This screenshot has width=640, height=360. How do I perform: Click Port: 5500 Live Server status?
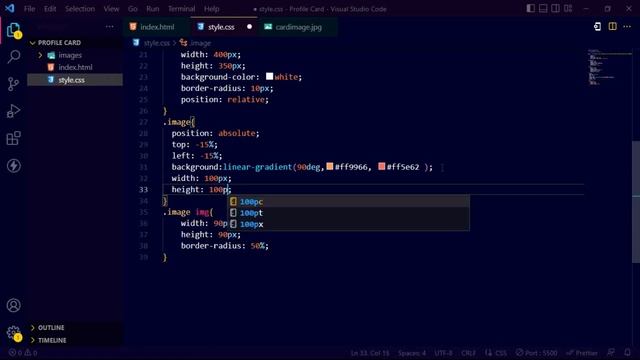coord(536,353)
